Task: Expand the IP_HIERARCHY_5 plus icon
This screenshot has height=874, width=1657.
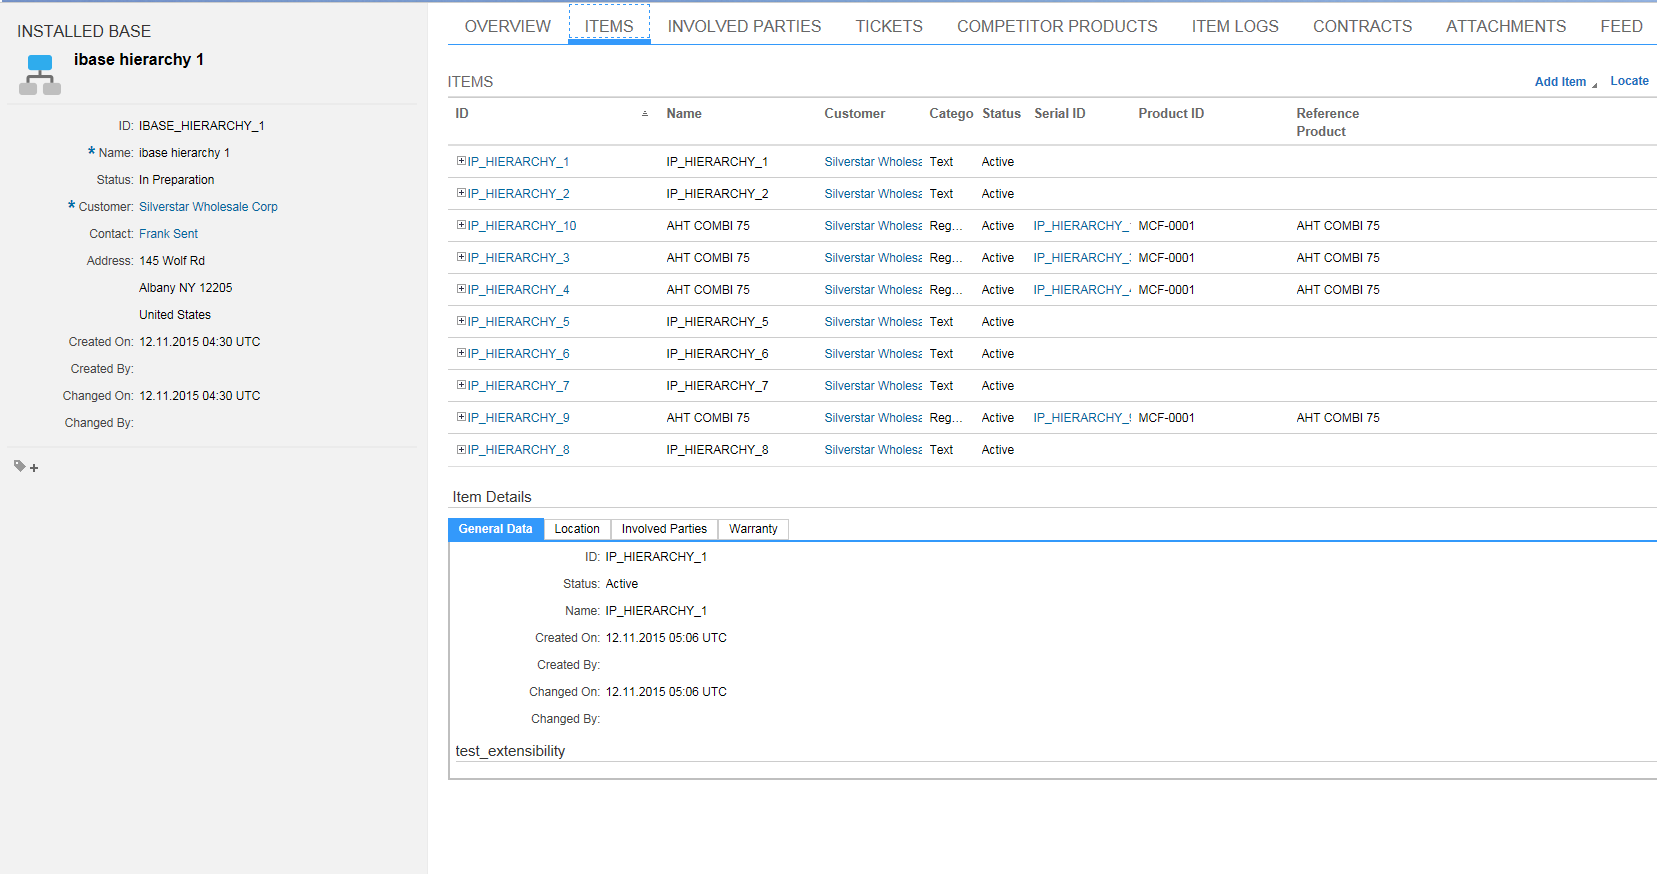Action: tap(461, 321)
